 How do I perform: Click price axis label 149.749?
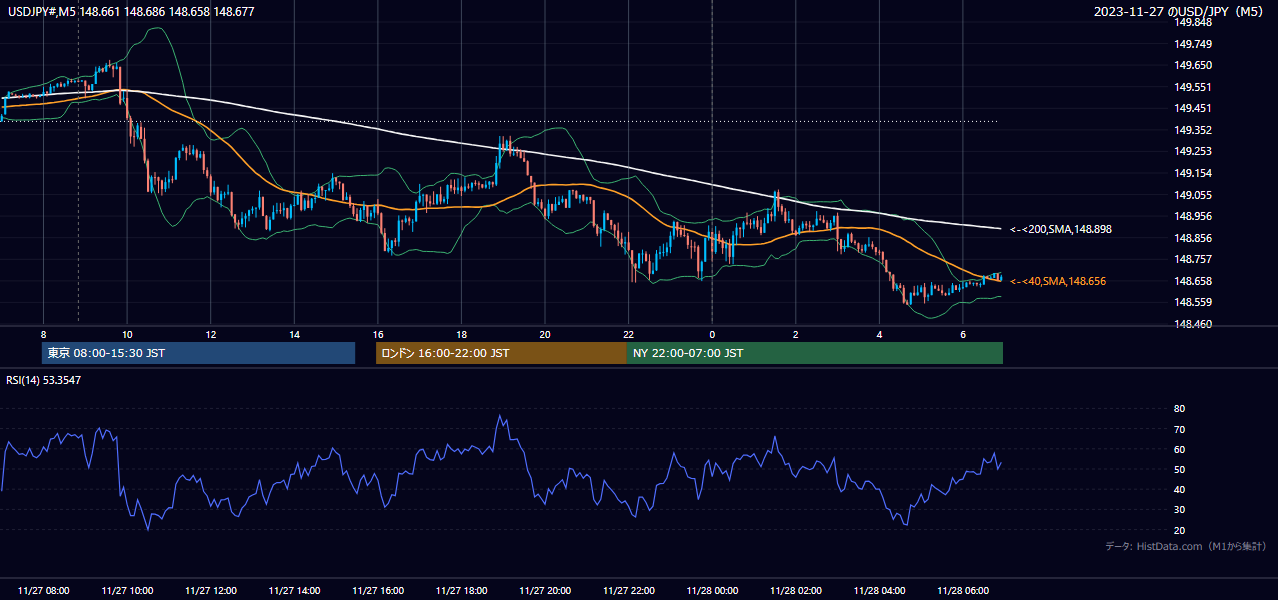click(1194, 44)
